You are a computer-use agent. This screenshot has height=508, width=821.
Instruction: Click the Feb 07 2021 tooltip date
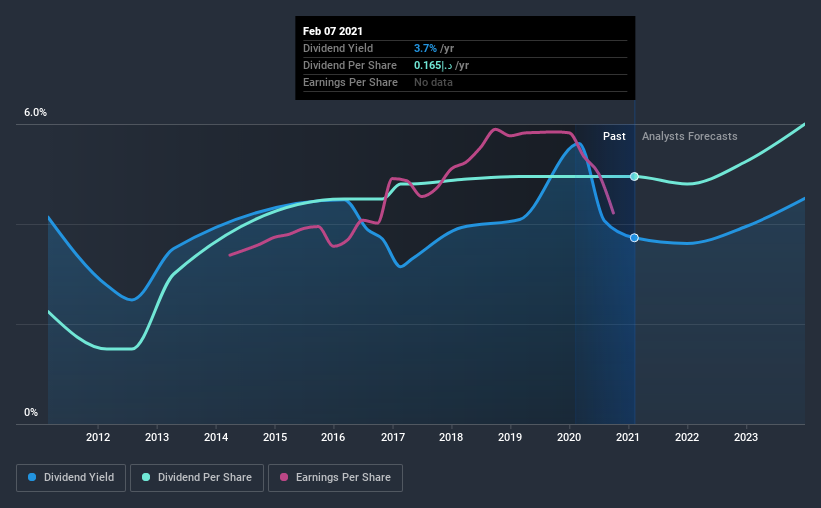tap(332, 31)
